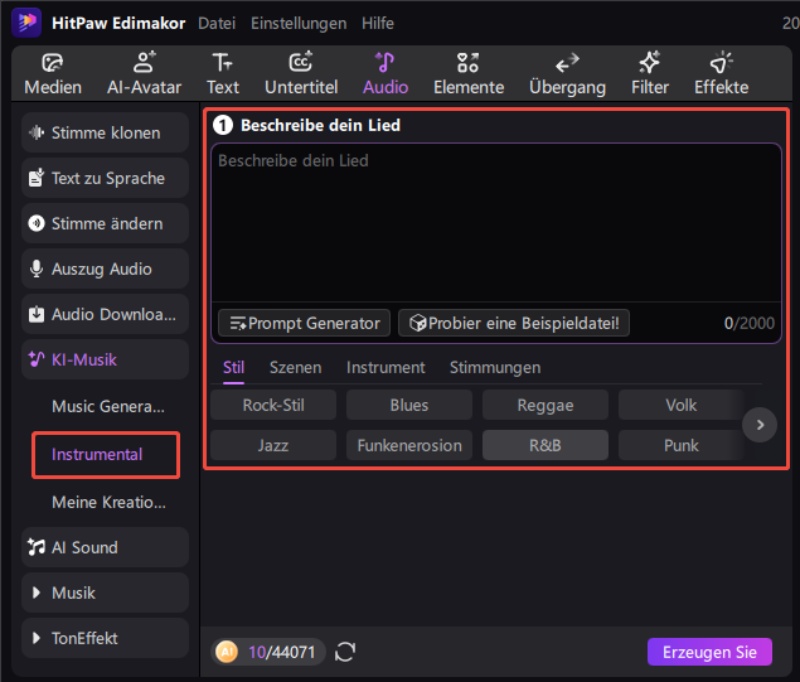Click the Audio Download icon

(x=36, y=314)
